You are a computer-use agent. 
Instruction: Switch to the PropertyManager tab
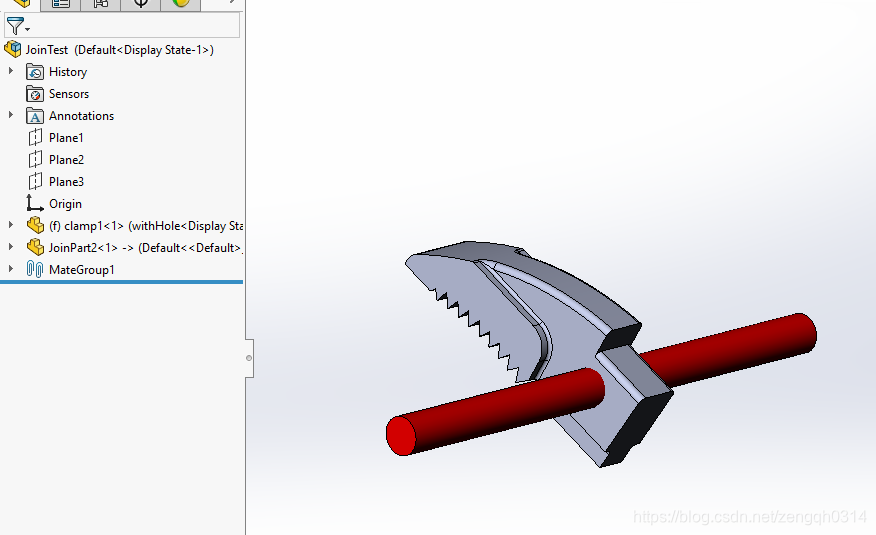pos(60,4)
